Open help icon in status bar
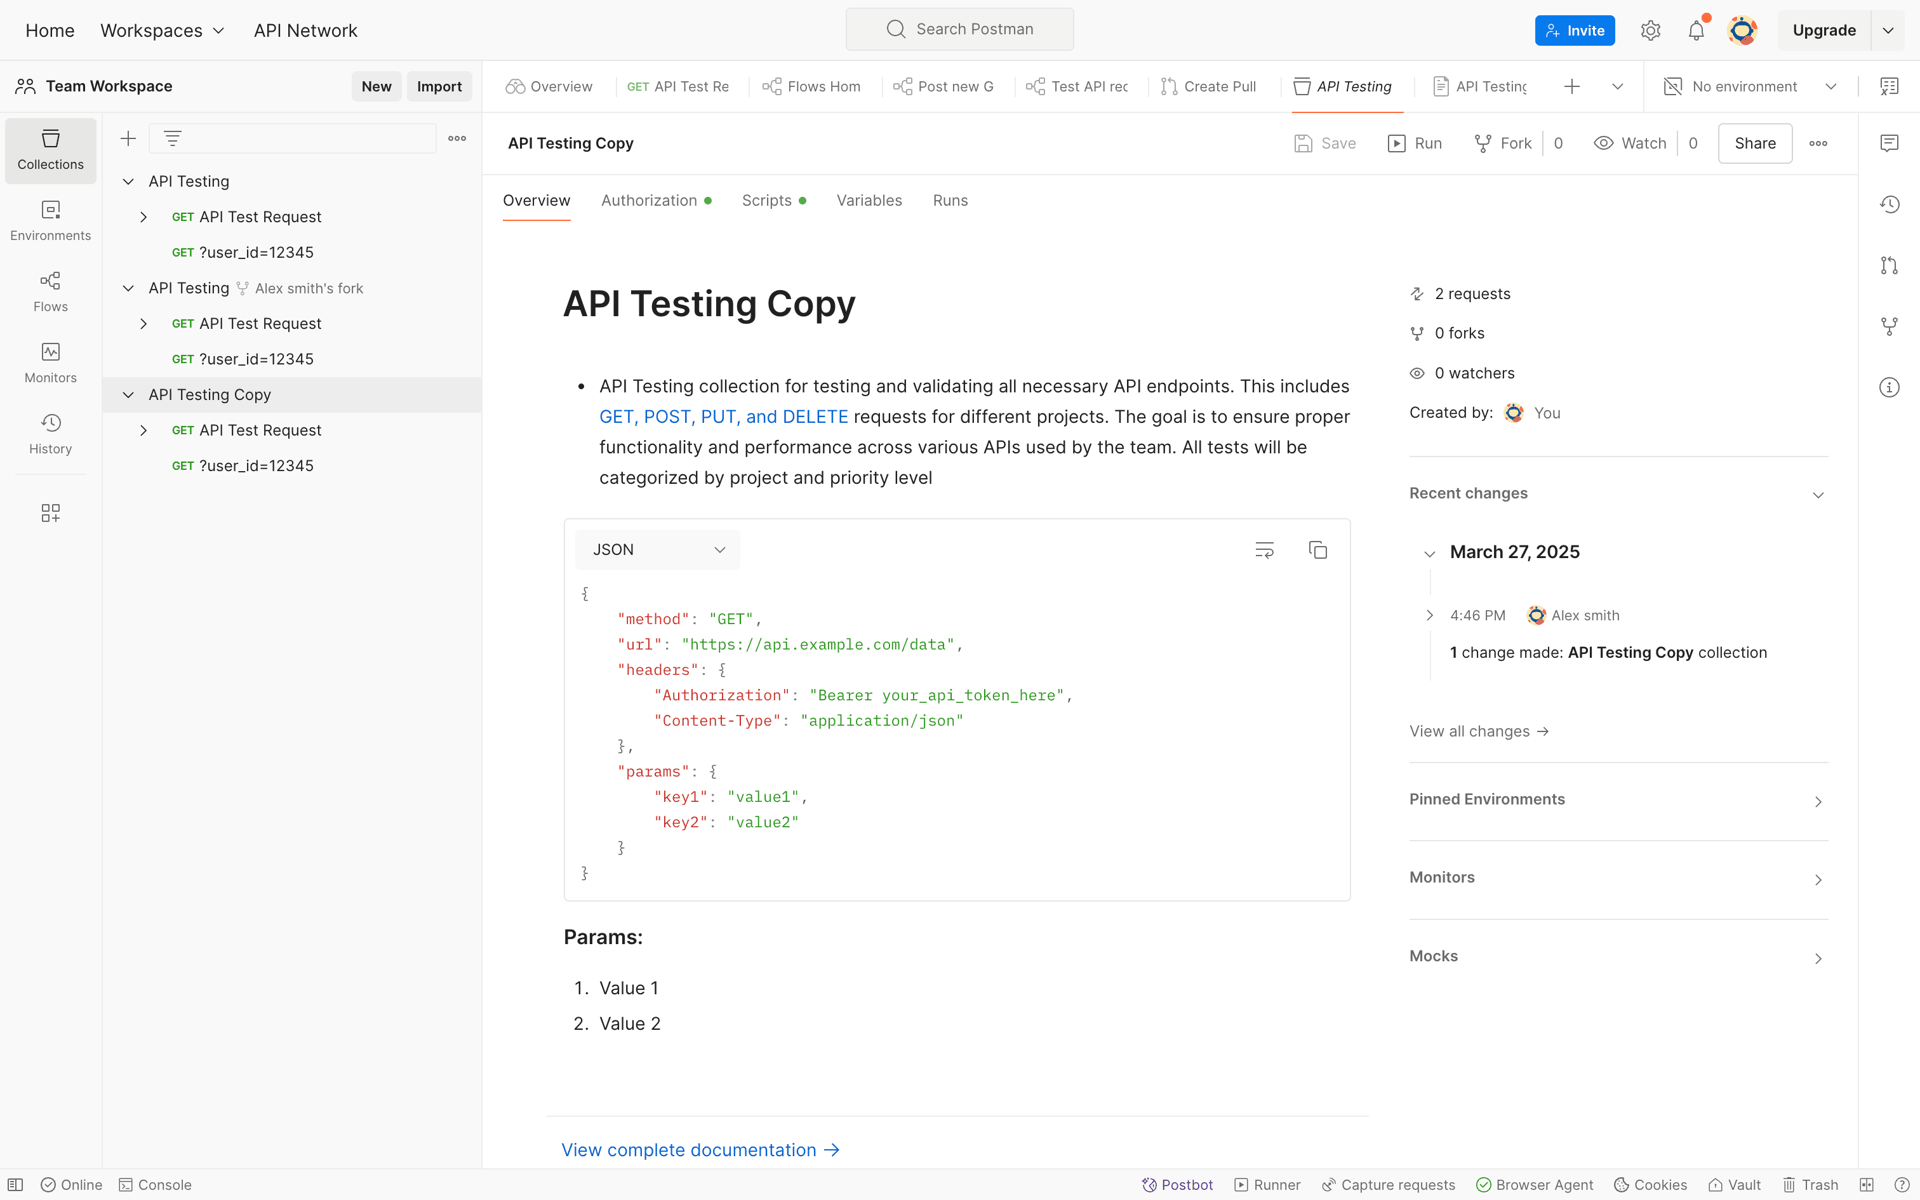 pyautogui.click(x=1901, y=1185)
